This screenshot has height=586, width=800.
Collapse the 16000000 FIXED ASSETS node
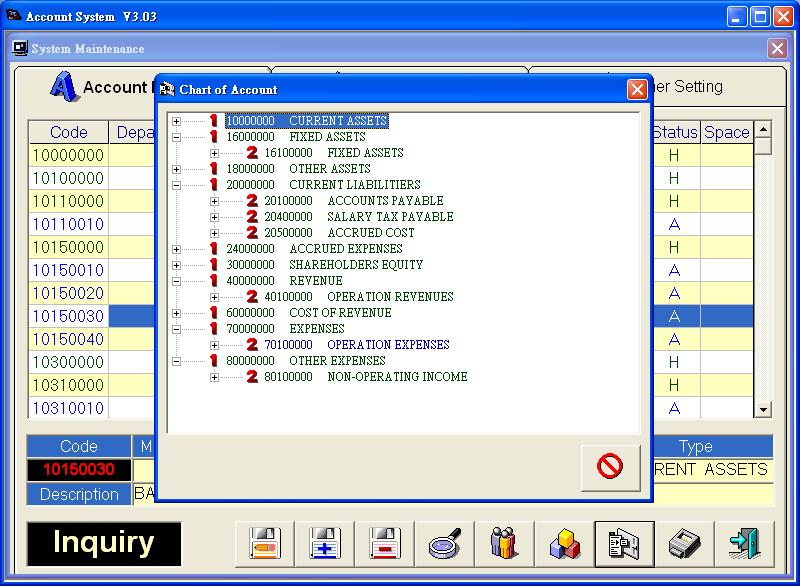point(177,137)
